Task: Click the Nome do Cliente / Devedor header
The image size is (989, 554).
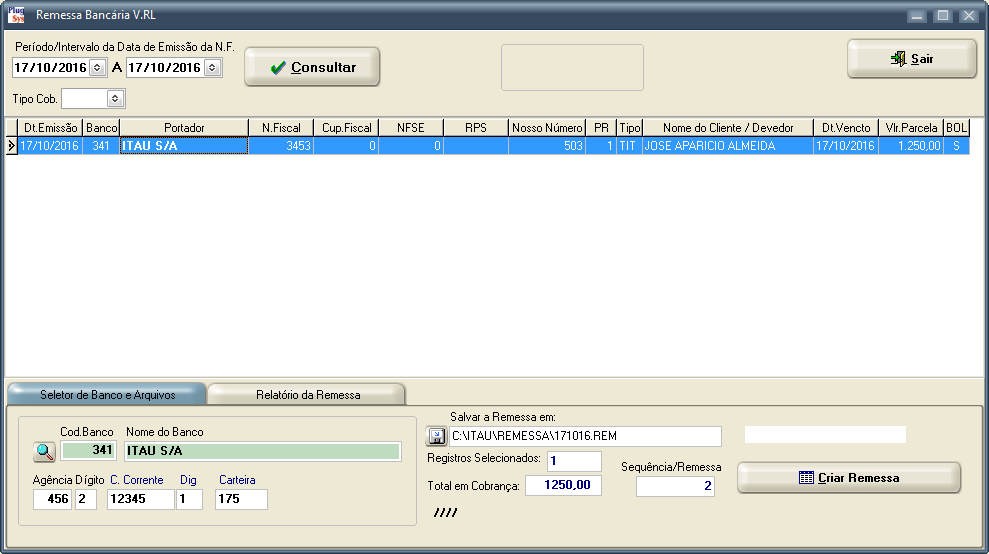Action: click(x=728, y=127)
